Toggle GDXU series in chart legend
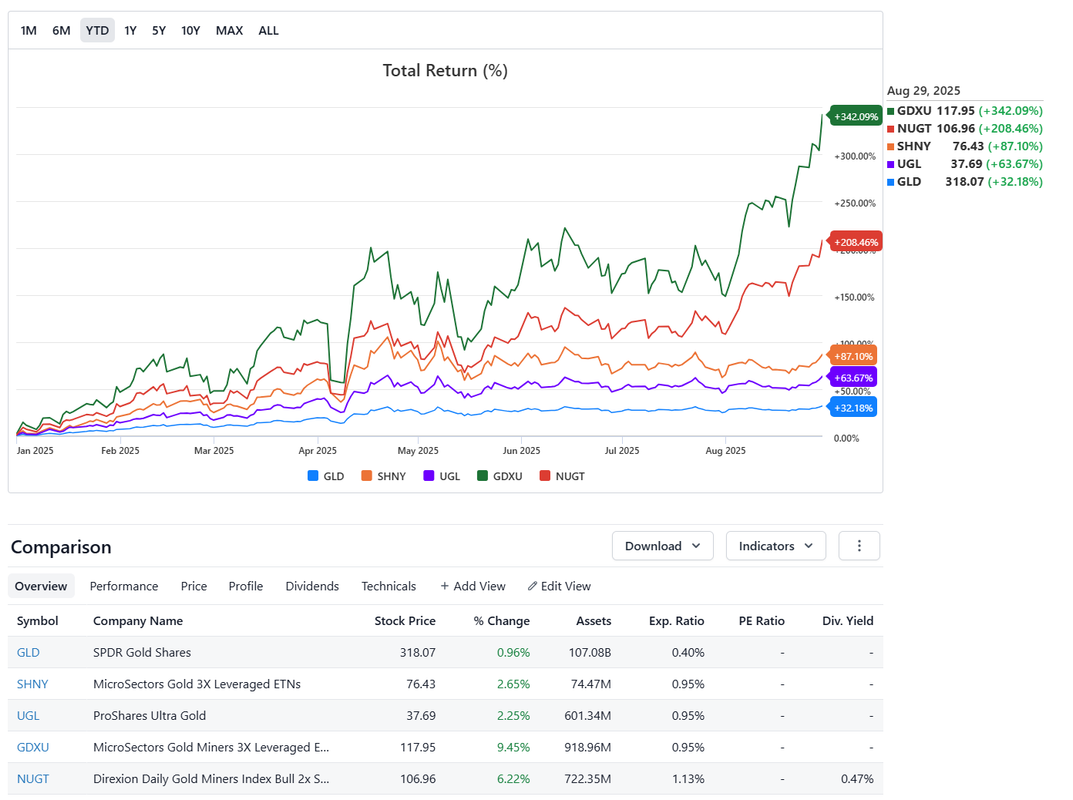 (500, 476)
